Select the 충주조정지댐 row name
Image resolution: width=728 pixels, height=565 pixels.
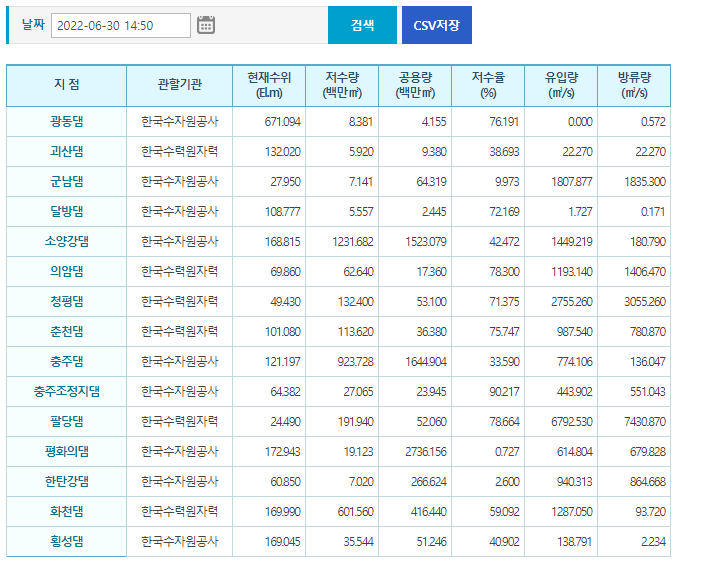(67, 392)
